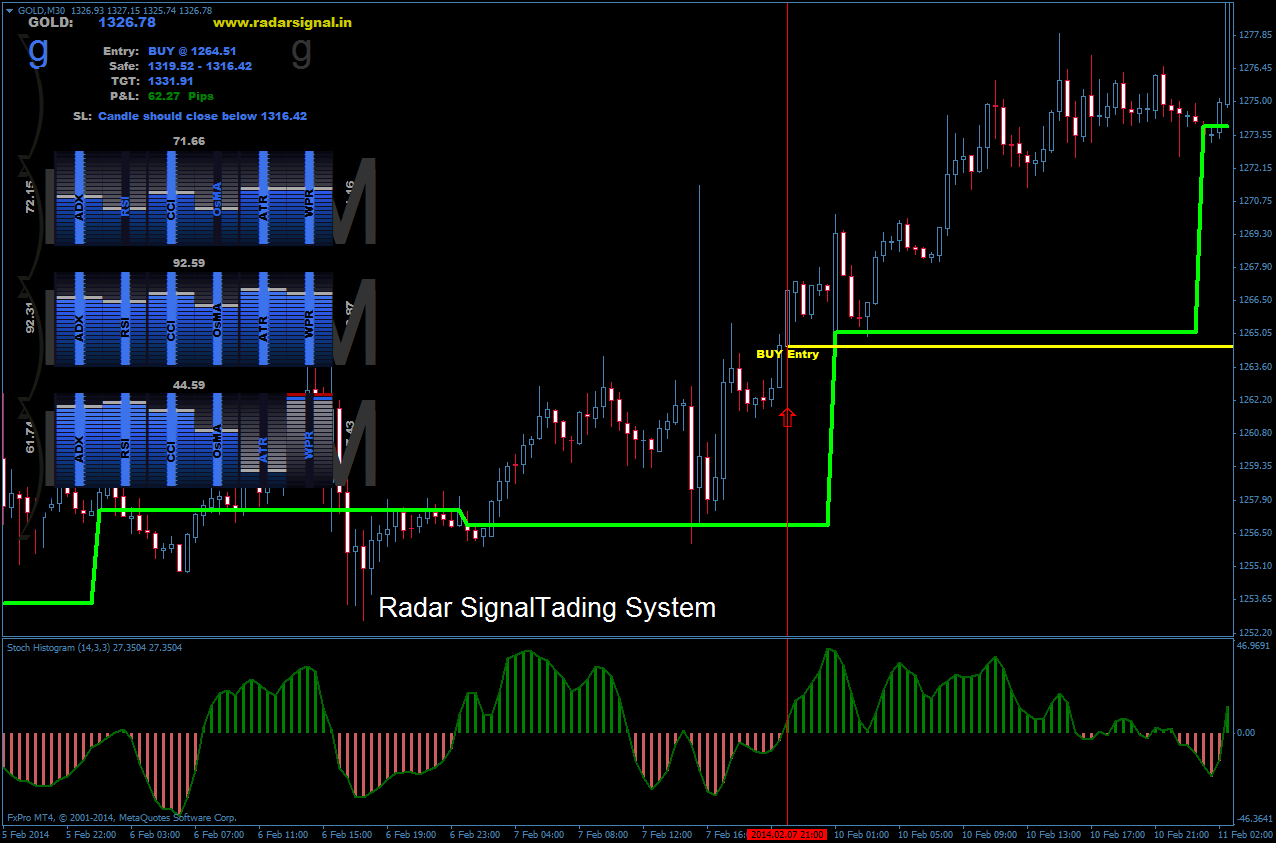The width and height of the screenshot is (1276, 843).
Task: Select the Safe range '1319.52 - 1316.42'
Action: (x=199, y=66)
